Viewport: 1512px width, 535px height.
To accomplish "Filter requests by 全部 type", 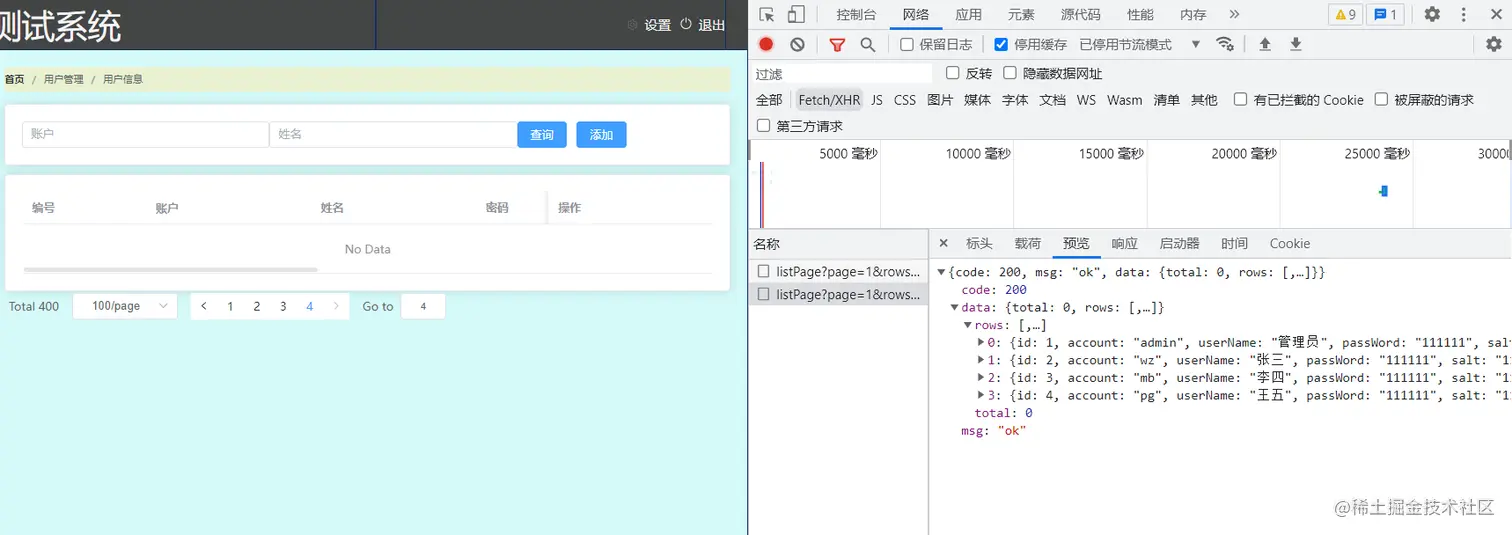I will [x=769, y=100].
